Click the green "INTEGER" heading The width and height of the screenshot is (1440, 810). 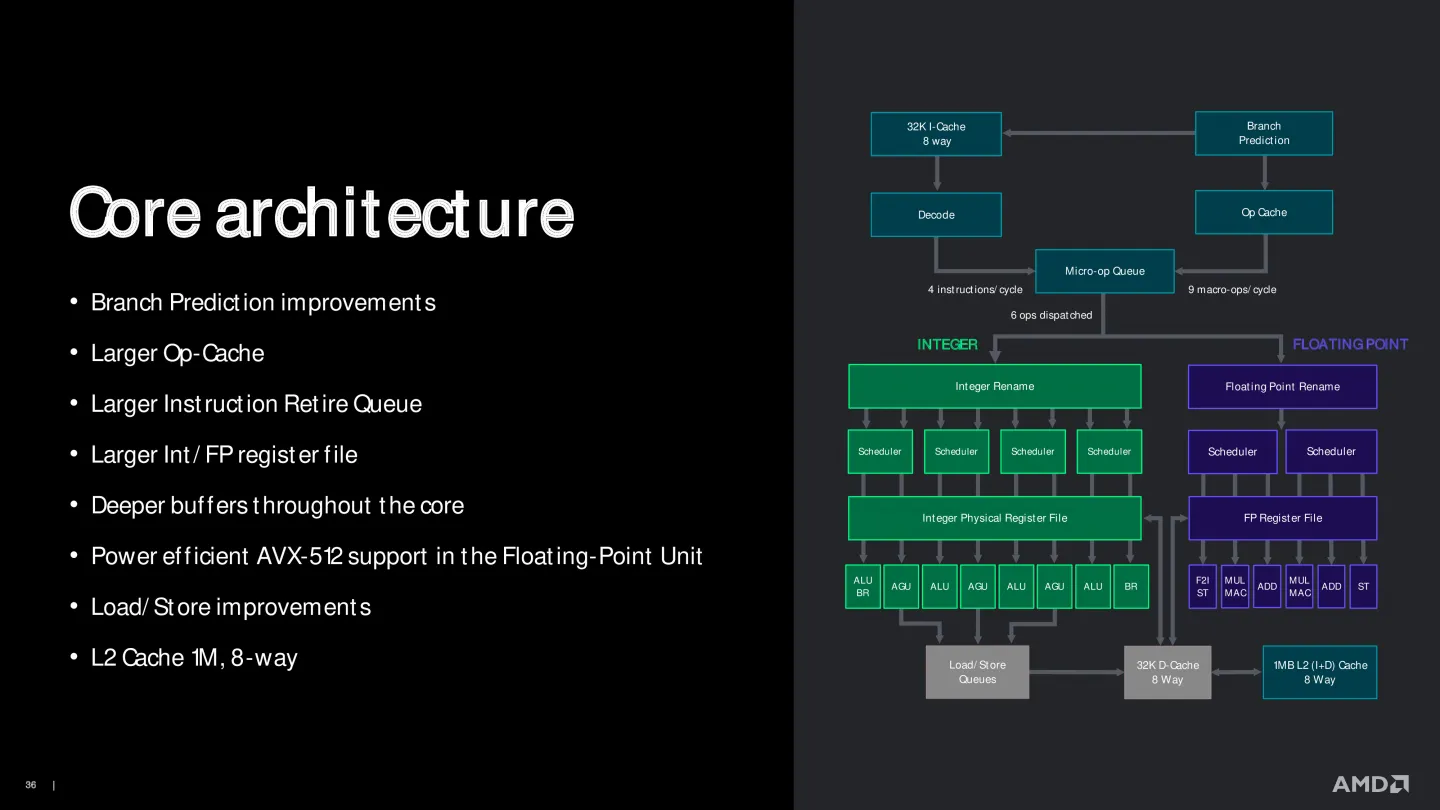(947, 344)
